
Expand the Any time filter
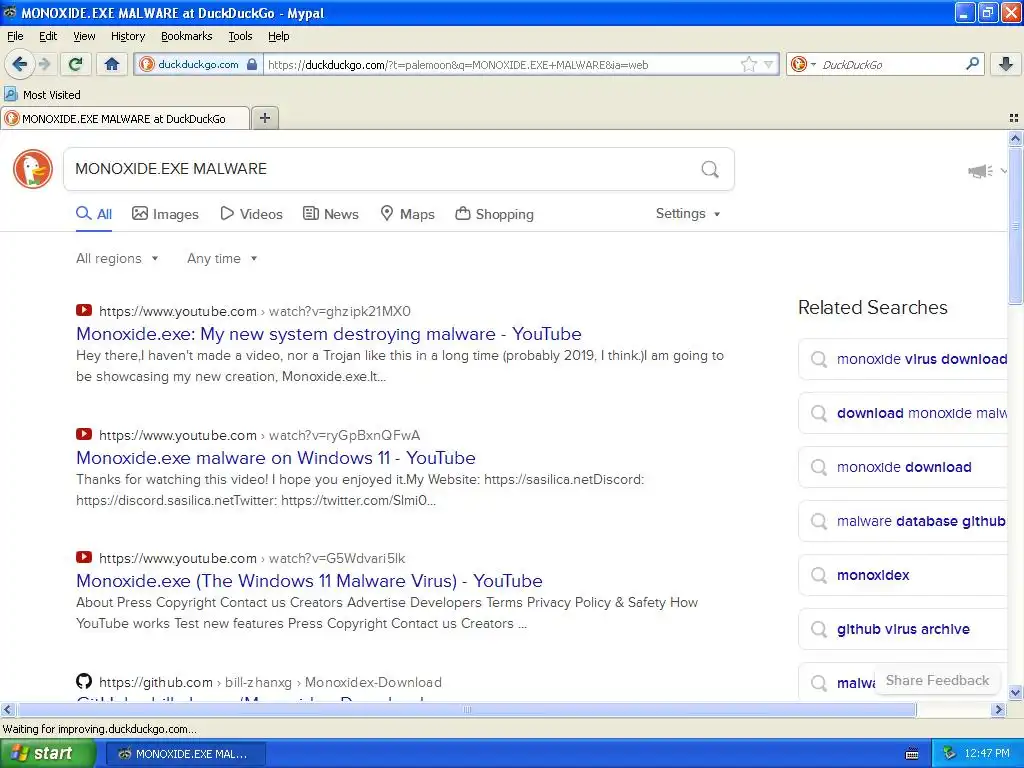[x=222, y=259]
